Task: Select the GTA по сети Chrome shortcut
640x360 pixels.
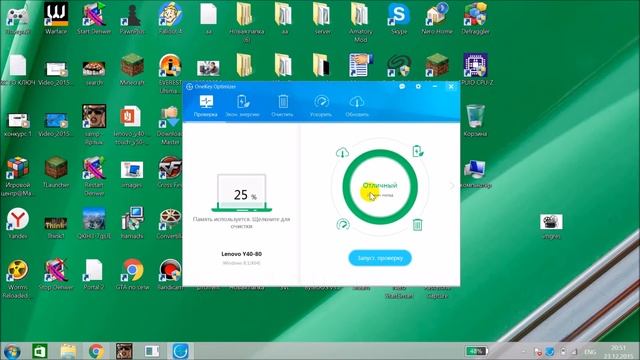Action: (132, 274)
